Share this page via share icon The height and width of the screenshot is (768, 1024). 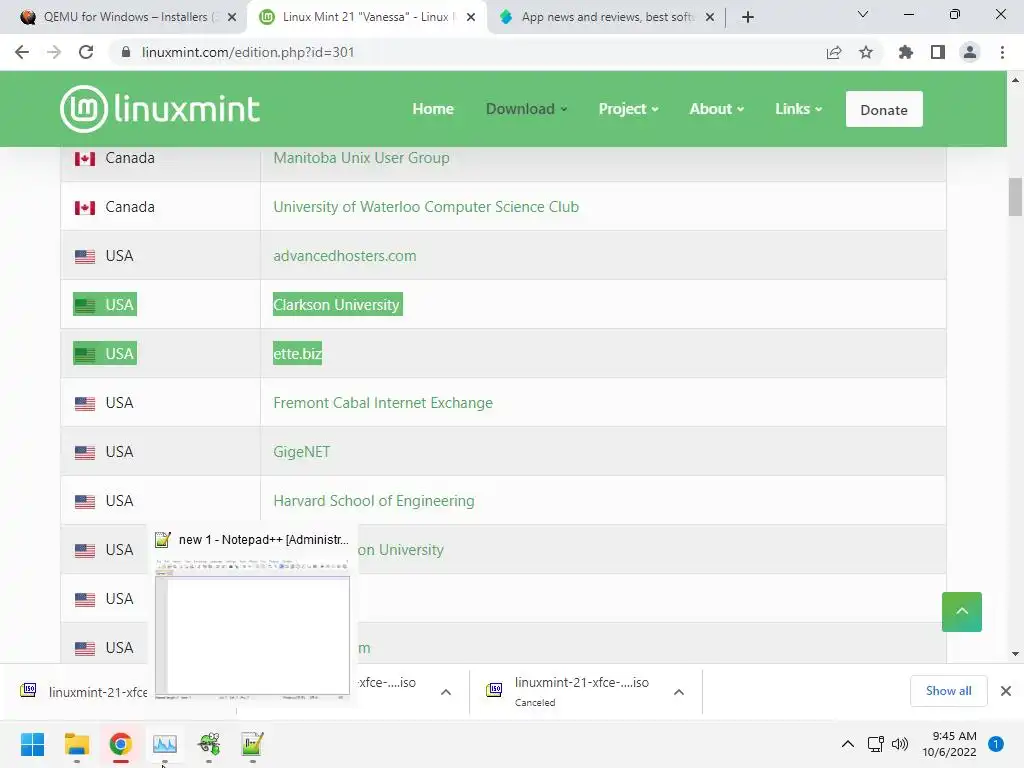click(x=834, y=52)
